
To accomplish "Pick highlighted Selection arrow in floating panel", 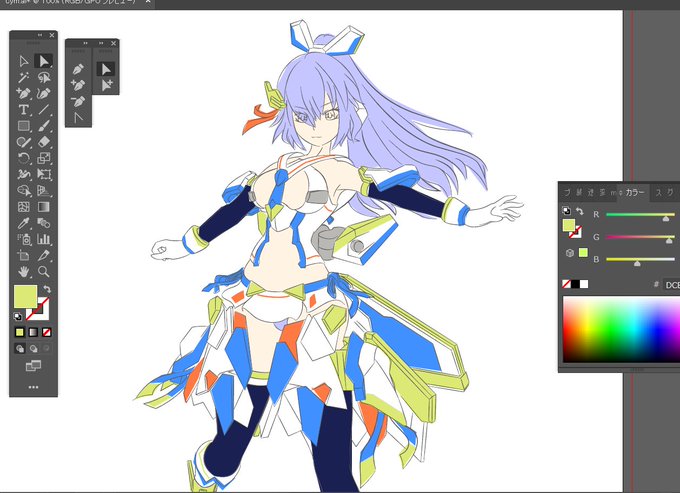I will pyautogui.click(x=106, y=69).
